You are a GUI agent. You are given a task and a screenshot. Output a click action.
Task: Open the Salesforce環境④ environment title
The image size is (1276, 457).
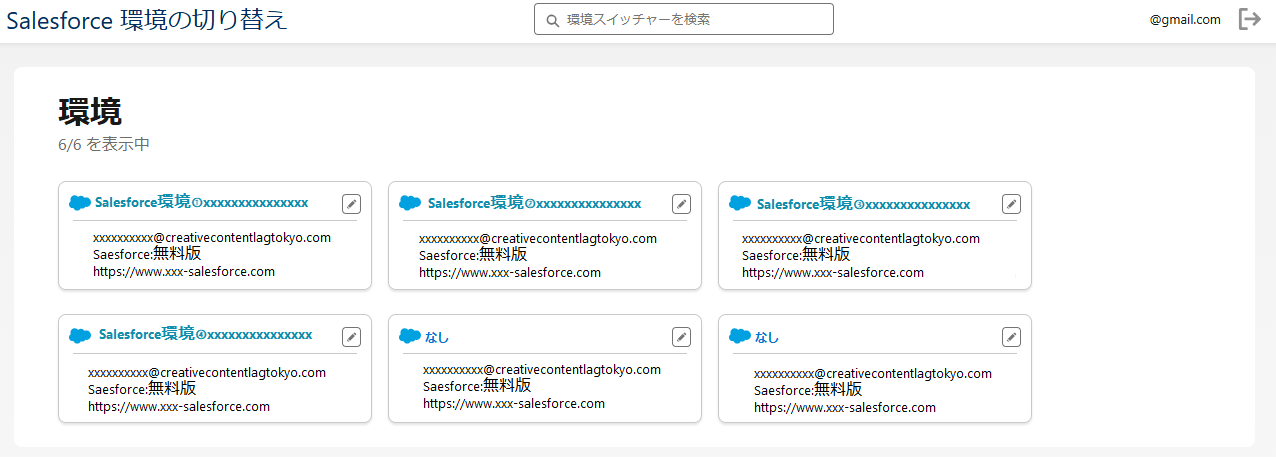(x=205, y=334)
